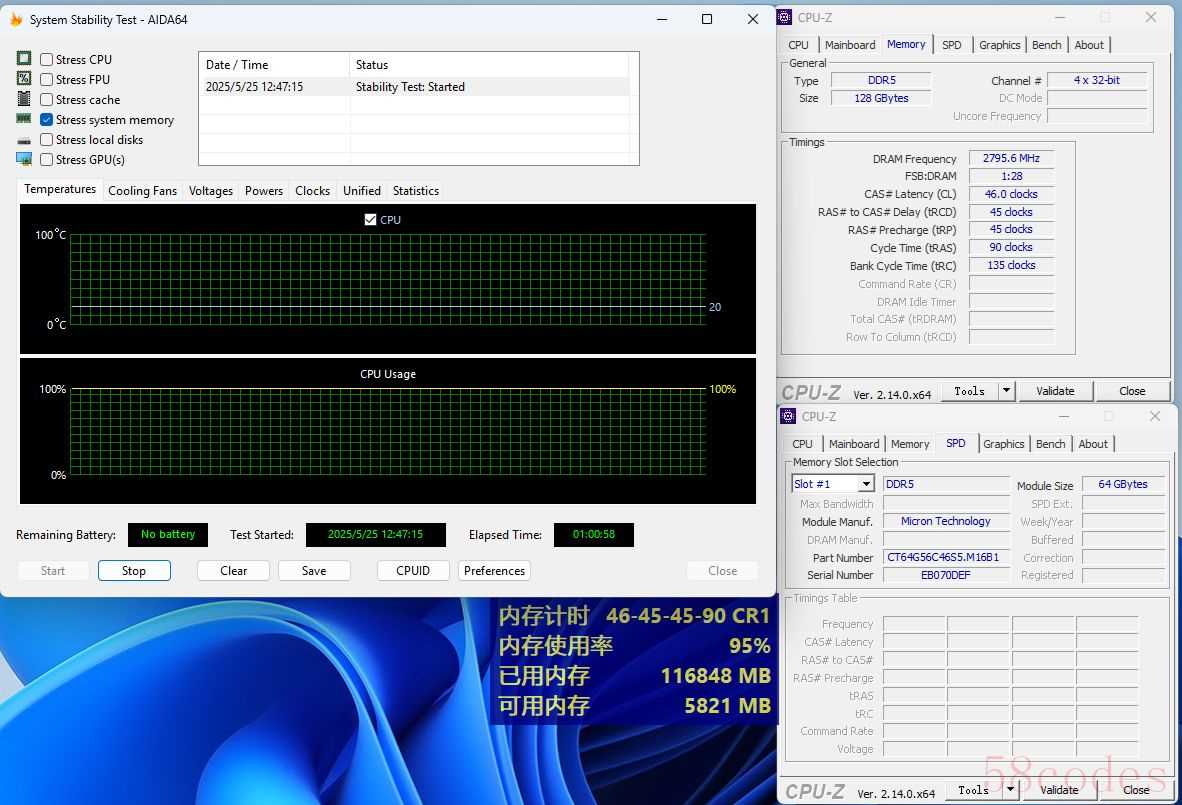The width and height of the screenshot is (1182, 805).
Task: Select the Bench tab in lower CPU-Z
Action: click(1050, 444)
